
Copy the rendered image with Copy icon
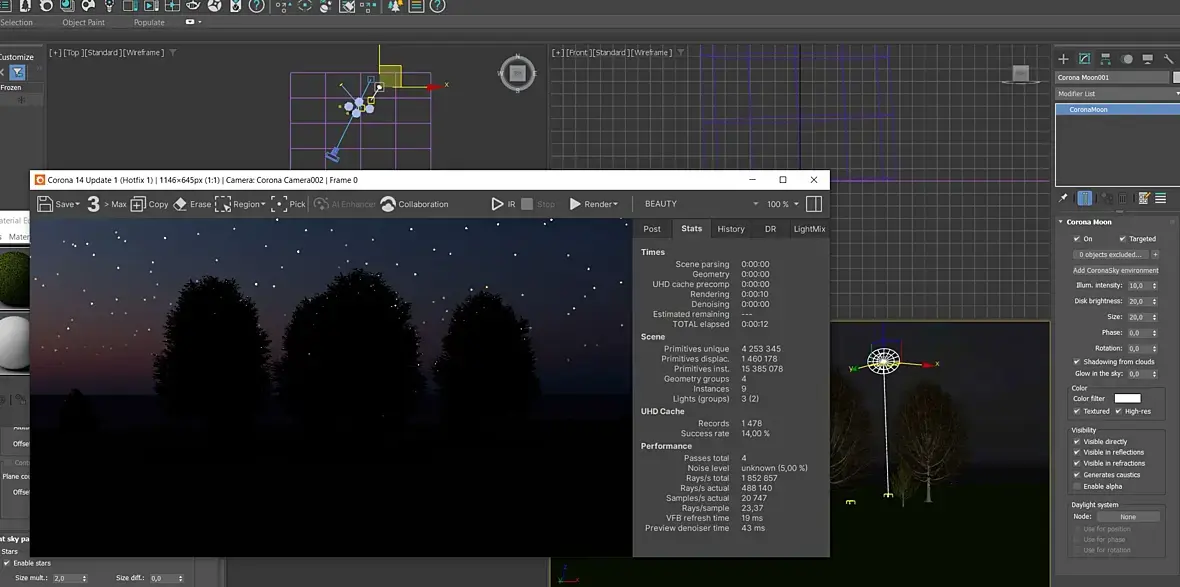pos(138,204)
